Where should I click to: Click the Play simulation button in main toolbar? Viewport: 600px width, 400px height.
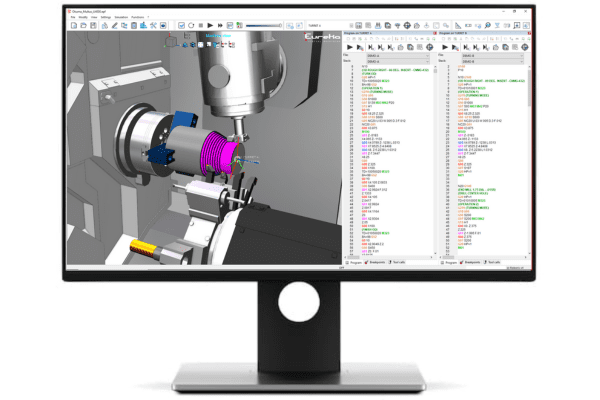211,26
